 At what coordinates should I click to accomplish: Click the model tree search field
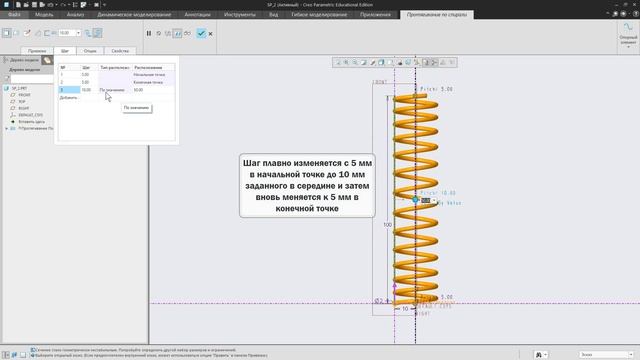[33, 79]
